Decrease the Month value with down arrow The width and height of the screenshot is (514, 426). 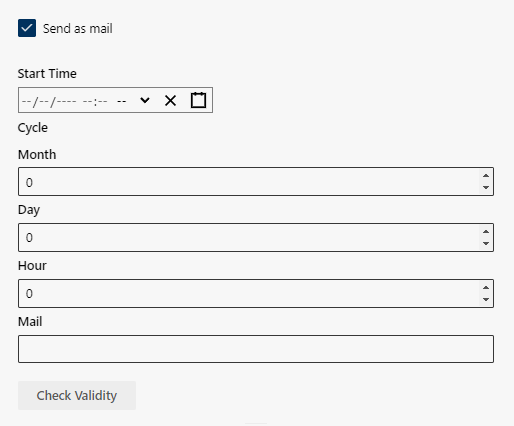coord(486,187)
